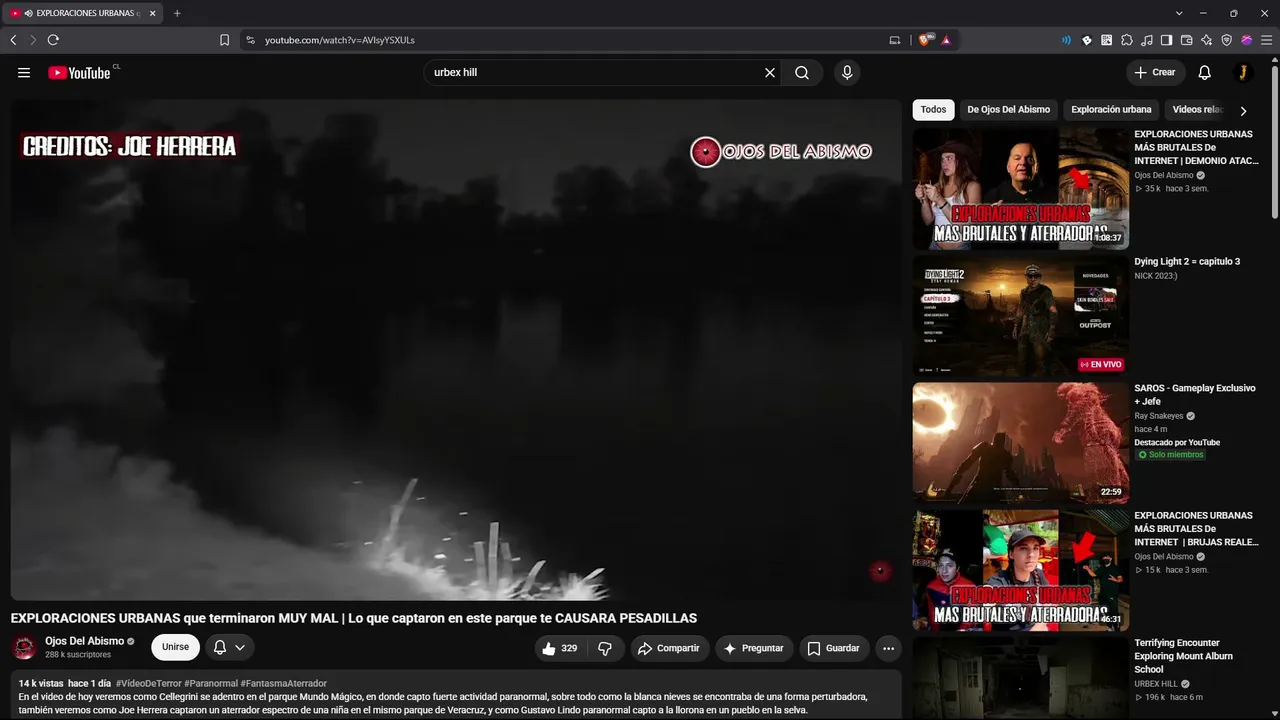Submit search with the magnifying glass icon

click(x=802, y=73)
